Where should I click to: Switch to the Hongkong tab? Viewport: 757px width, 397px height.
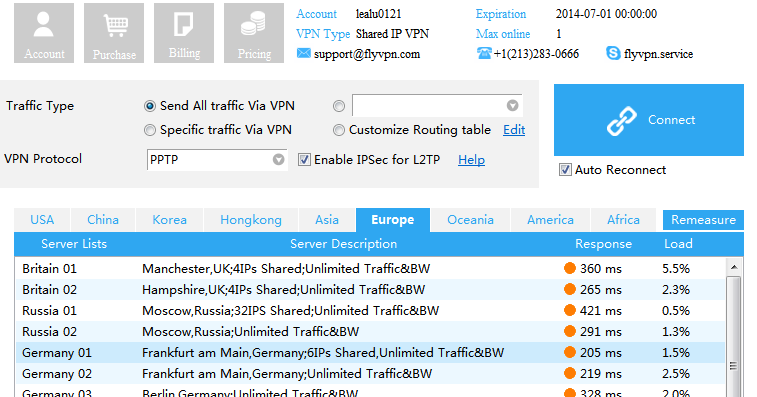coord(251,220)
